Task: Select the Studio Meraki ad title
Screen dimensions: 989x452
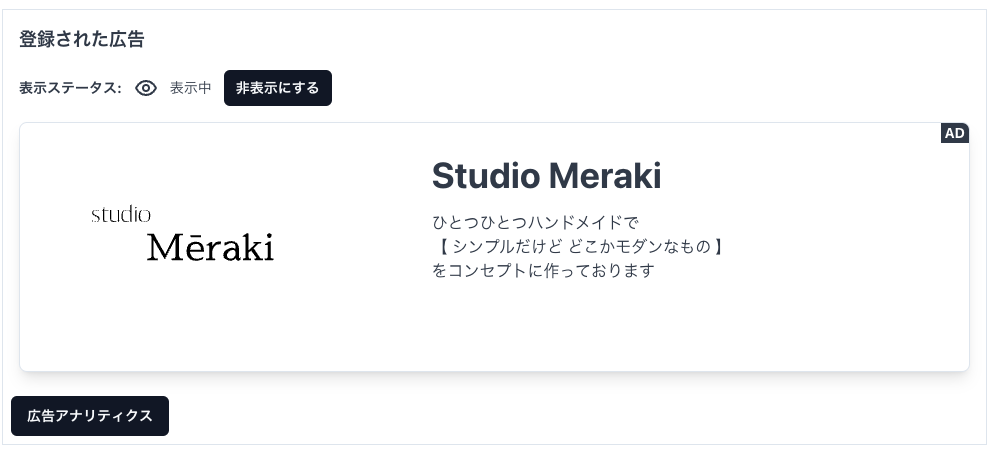Action: [x=546, y=176]
